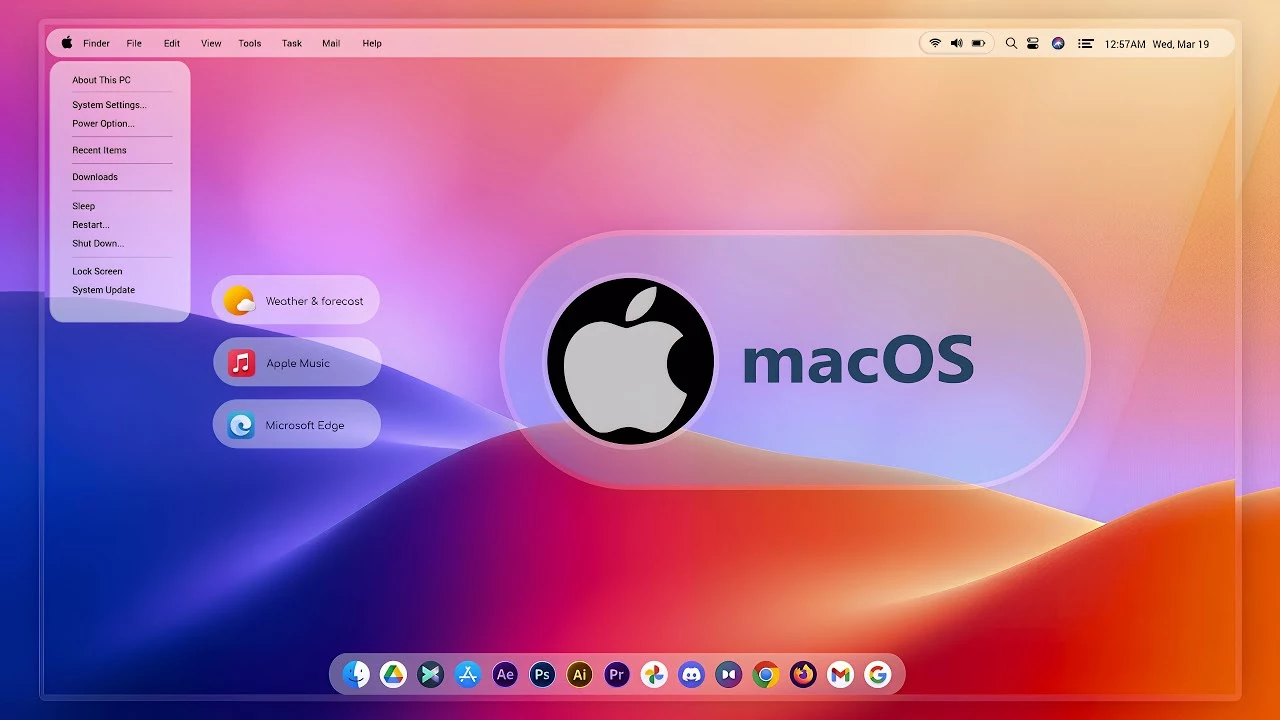
Task: Open the green X app in dock
Action: pyautogui.click(x=431, y=675)
